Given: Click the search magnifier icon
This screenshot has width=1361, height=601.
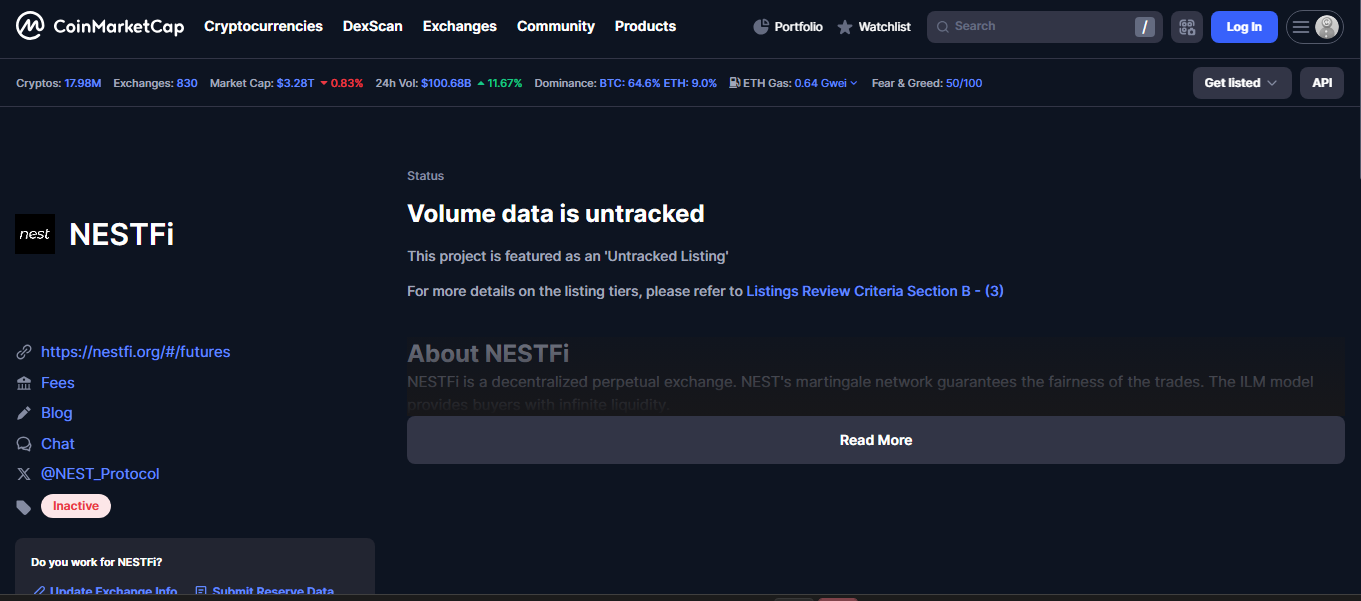Looking at the screenshot, I should [x=943, y=27].
